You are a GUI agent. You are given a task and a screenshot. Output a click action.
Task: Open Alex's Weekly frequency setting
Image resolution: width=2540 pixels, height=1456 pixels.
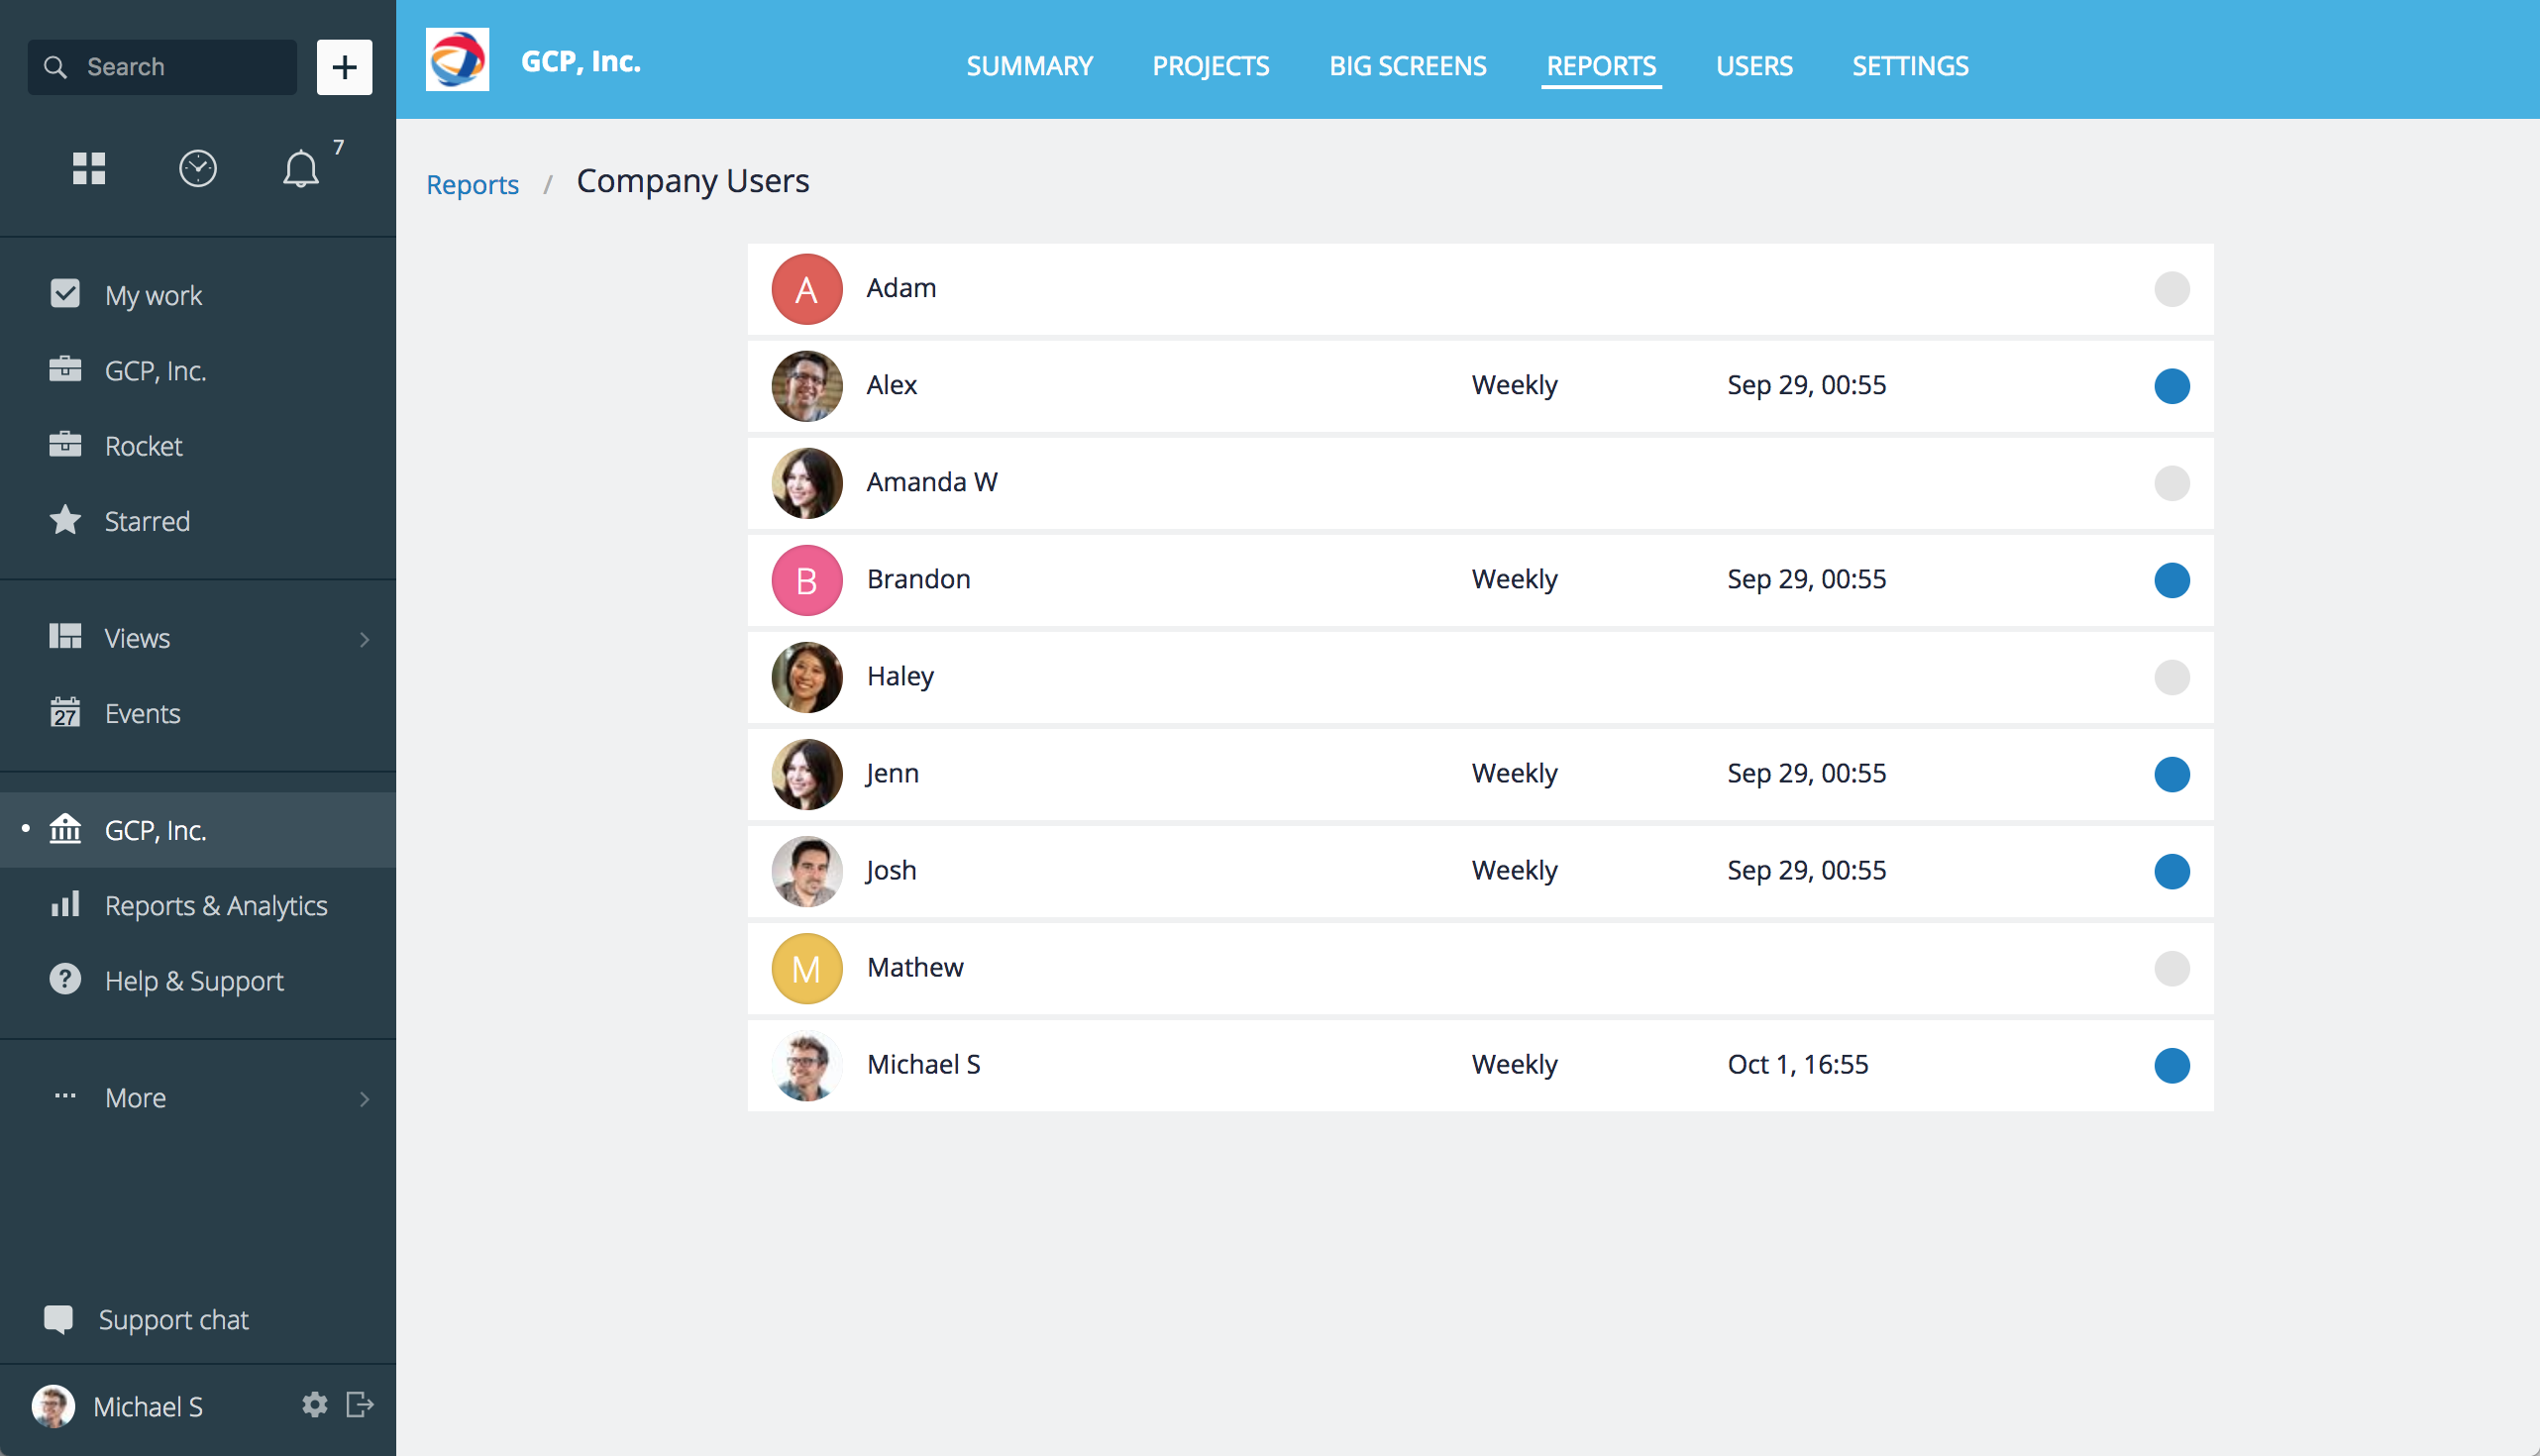(1514, 385)
